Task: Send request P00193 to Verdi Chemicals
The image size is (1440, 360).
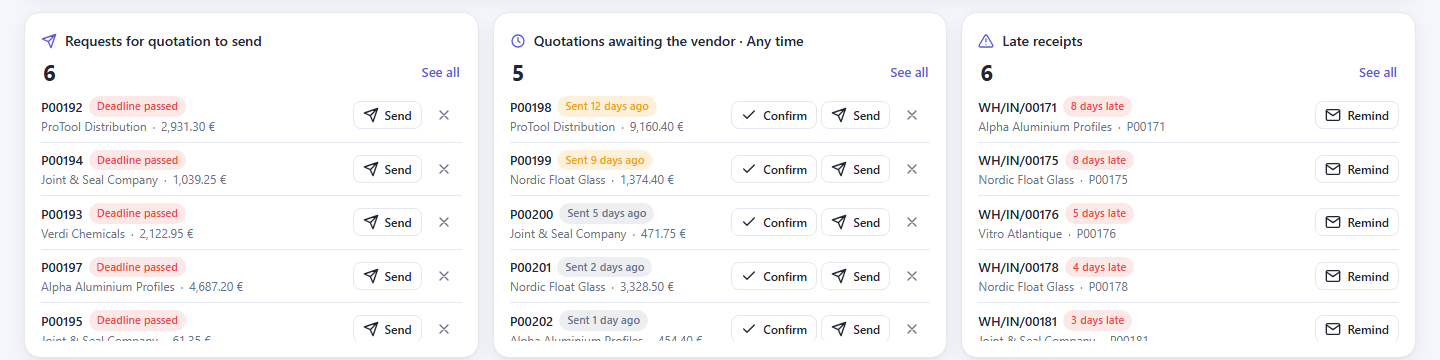Action: [387, 222]
